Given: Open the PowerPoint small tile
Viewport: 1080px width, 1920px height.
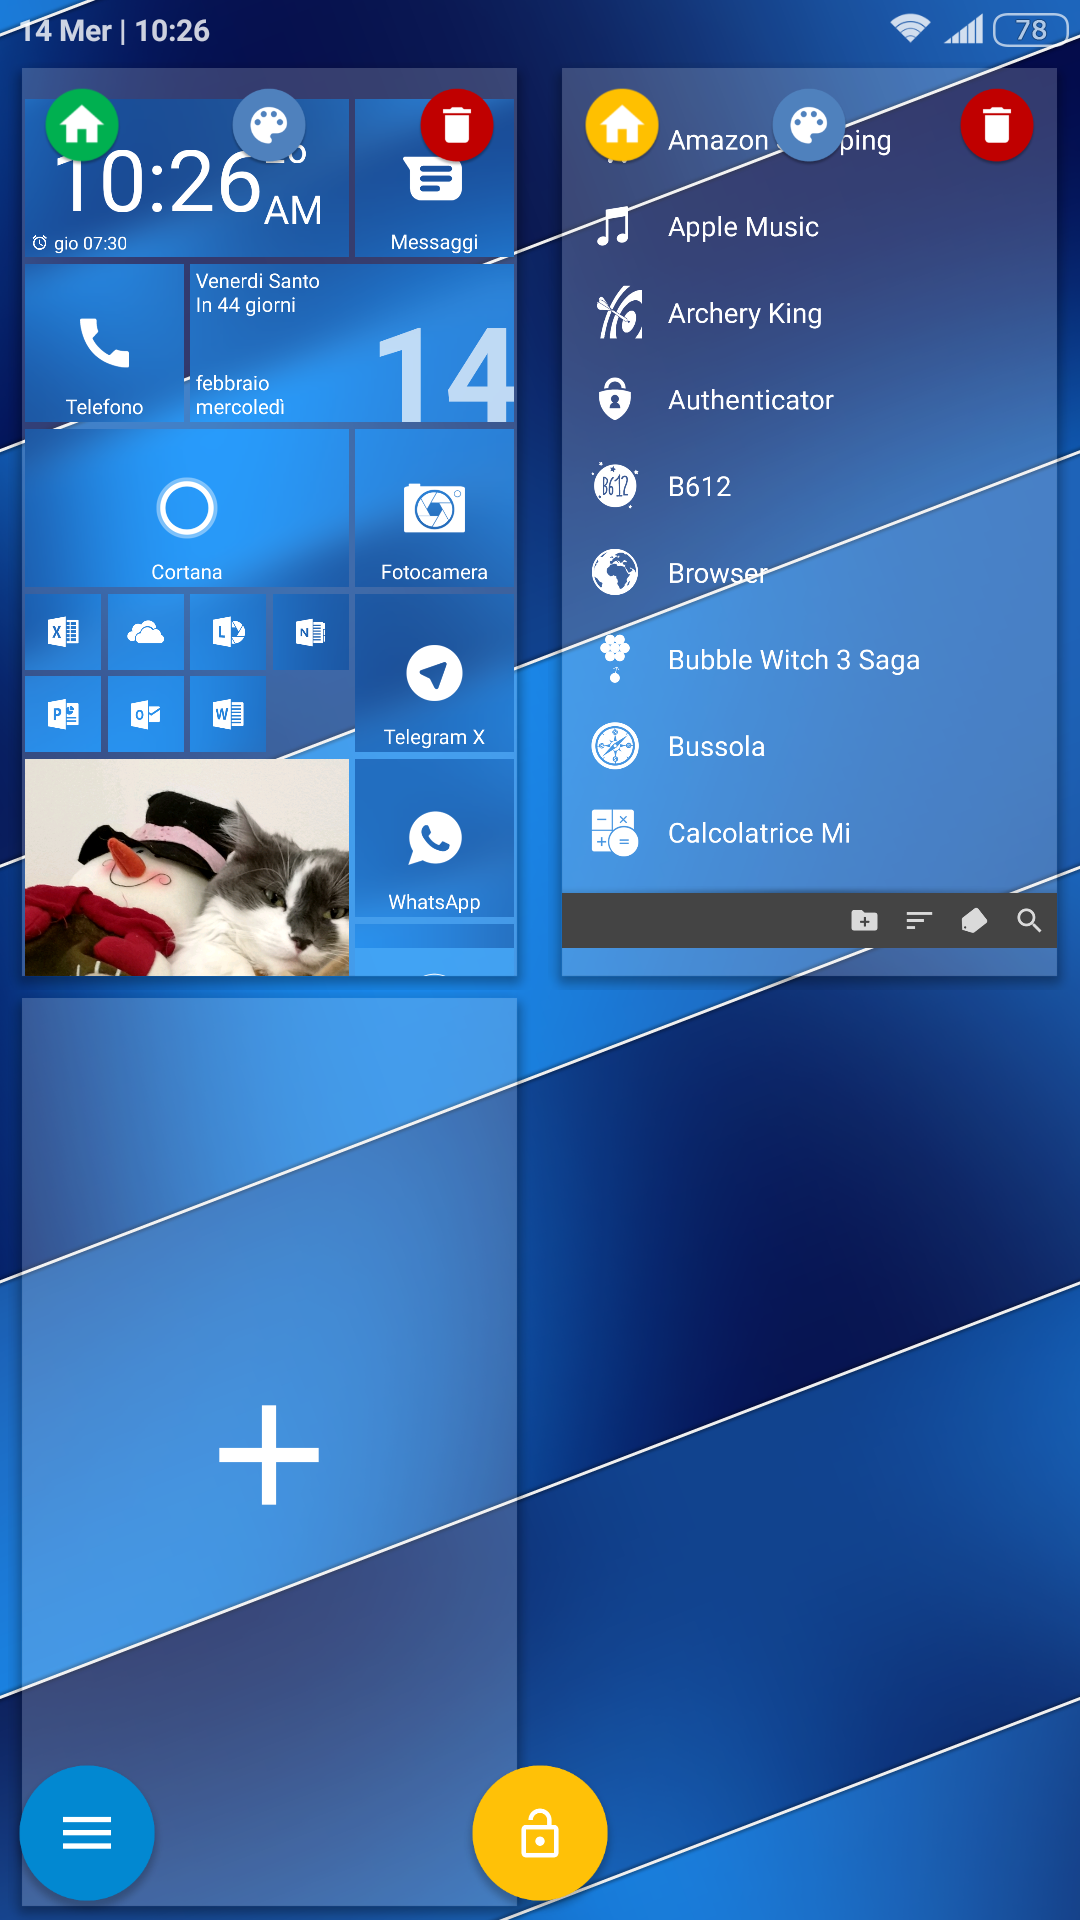Looking at the screenshot, I should point(63,714).
